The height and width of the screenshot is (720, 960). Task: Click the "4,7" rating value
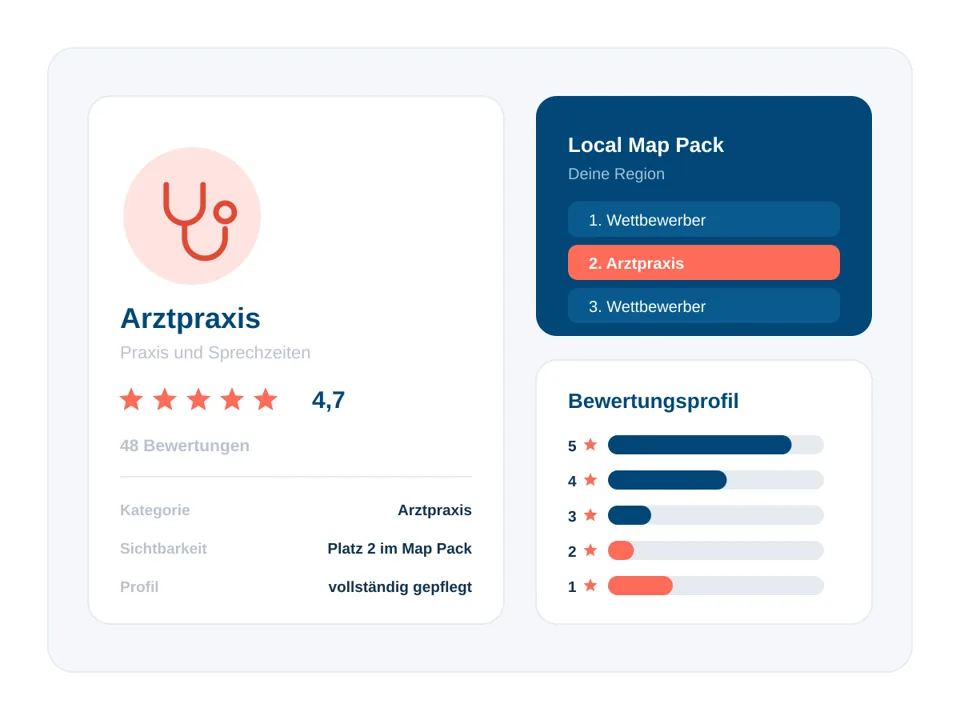click(x=328, y=400)
